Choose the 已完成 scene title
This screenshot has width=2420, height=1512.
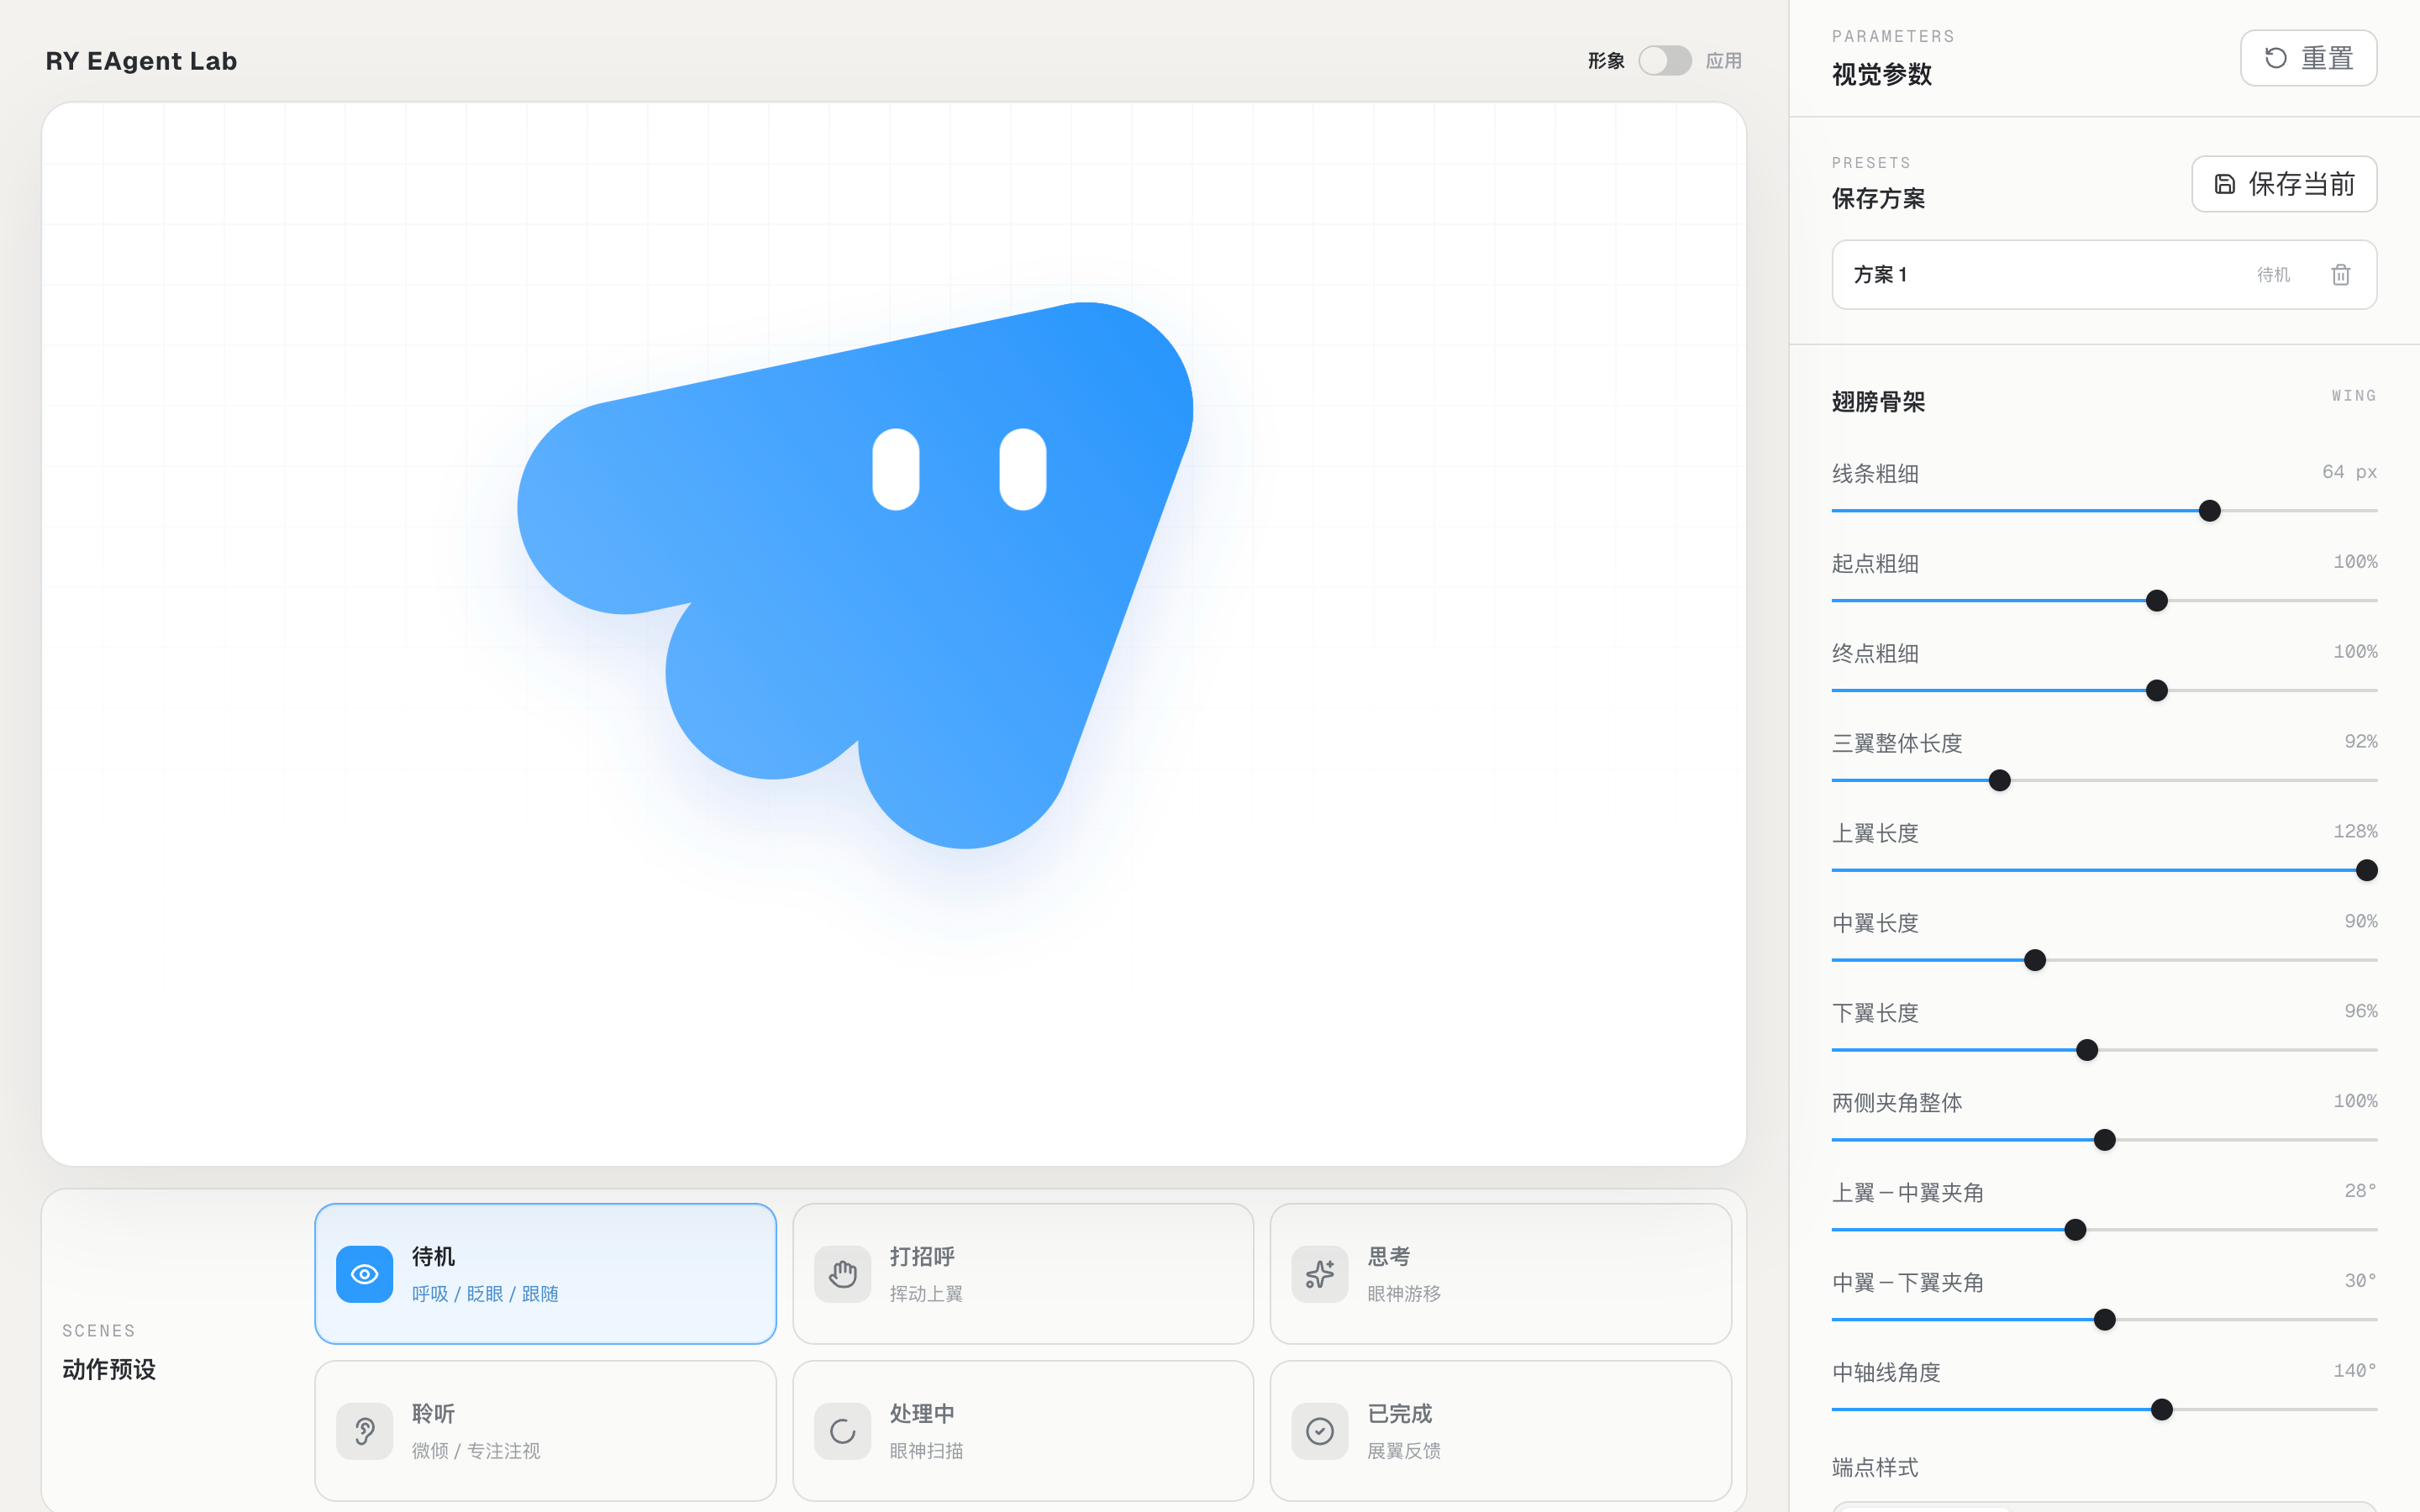point(1400,1413)
